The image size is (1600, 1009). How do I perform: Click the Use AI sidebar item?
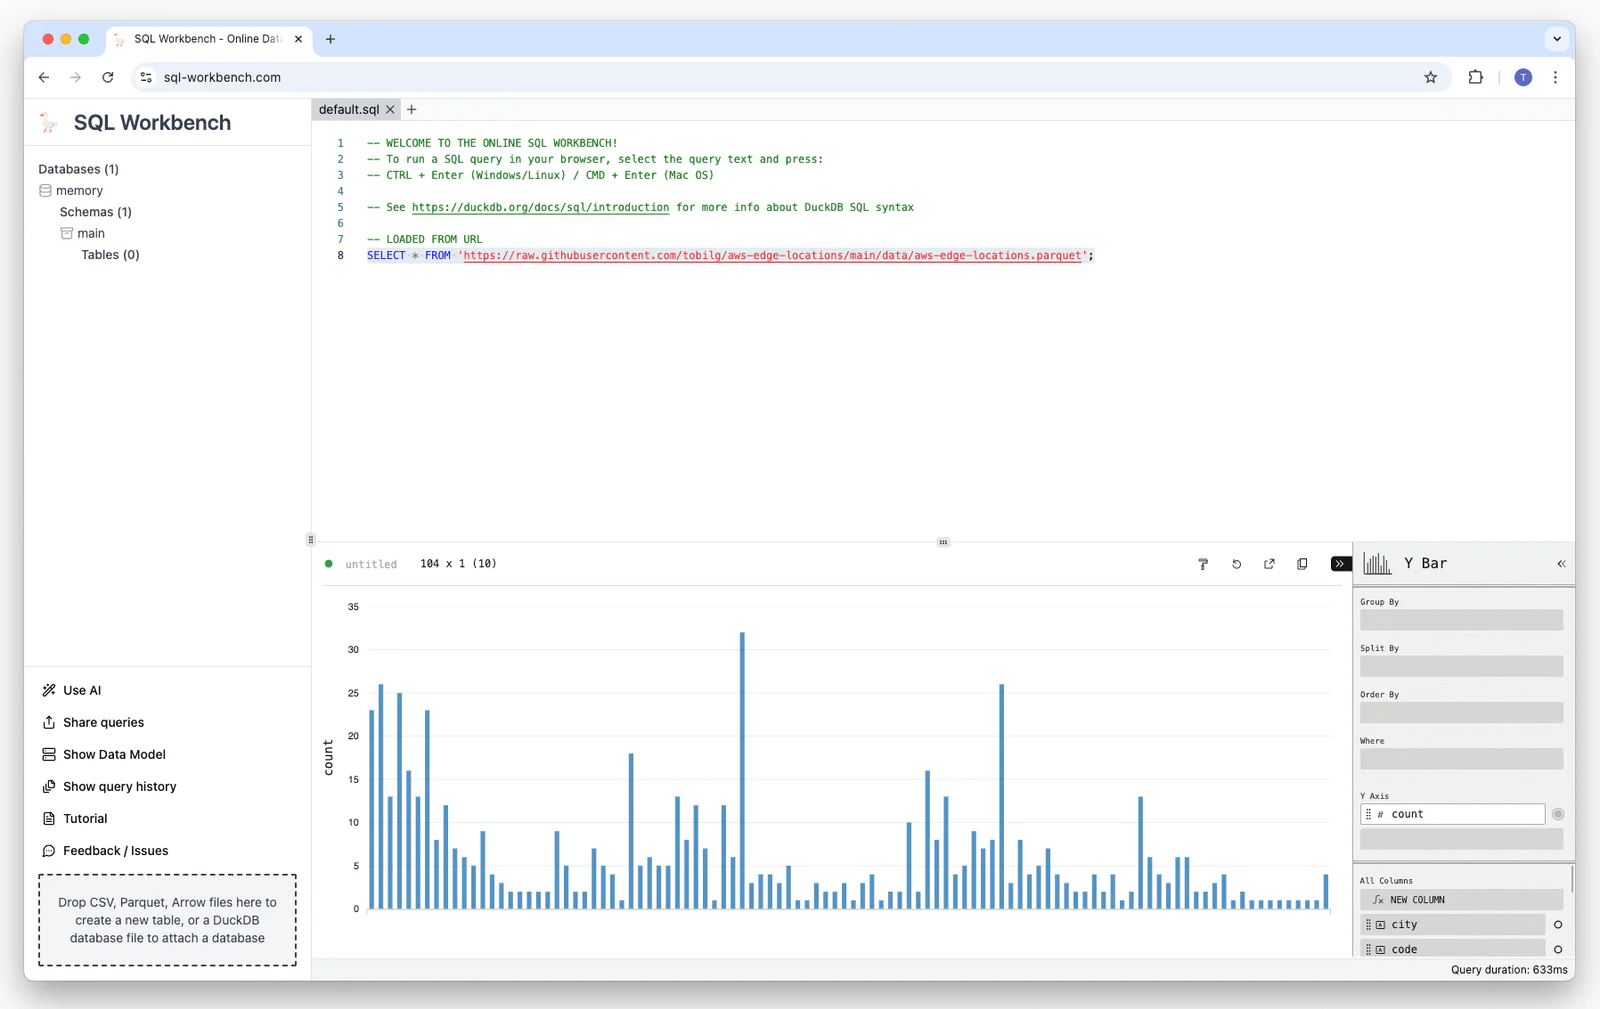click(72, 690)
